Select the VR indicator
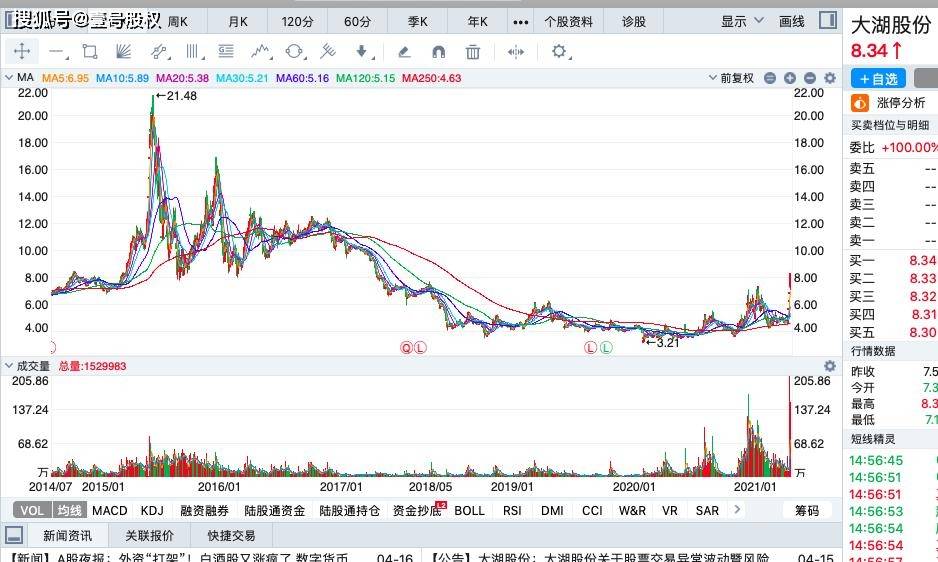Viewport: 938px width, 562px height. [x=669, y=511]
